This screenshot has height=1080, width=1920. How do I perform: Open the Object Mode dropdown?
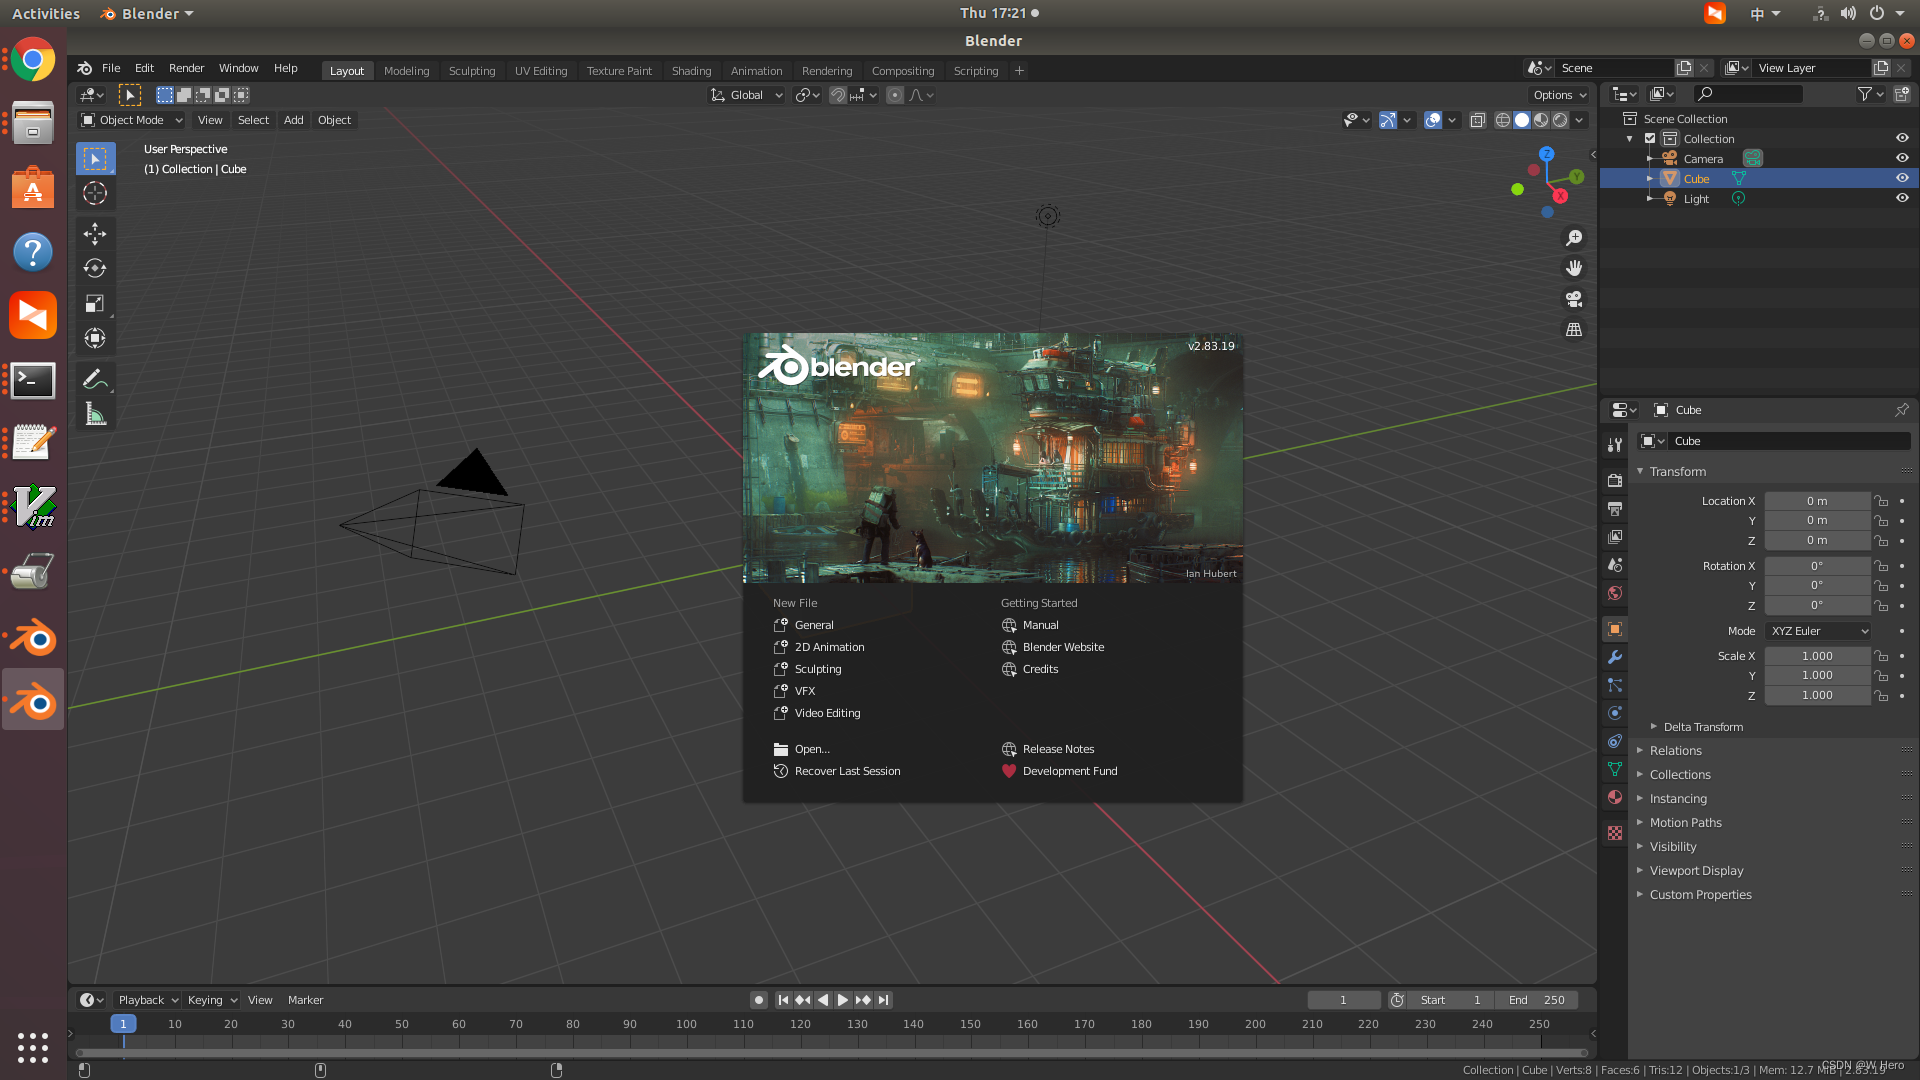(x=132, y=120)
